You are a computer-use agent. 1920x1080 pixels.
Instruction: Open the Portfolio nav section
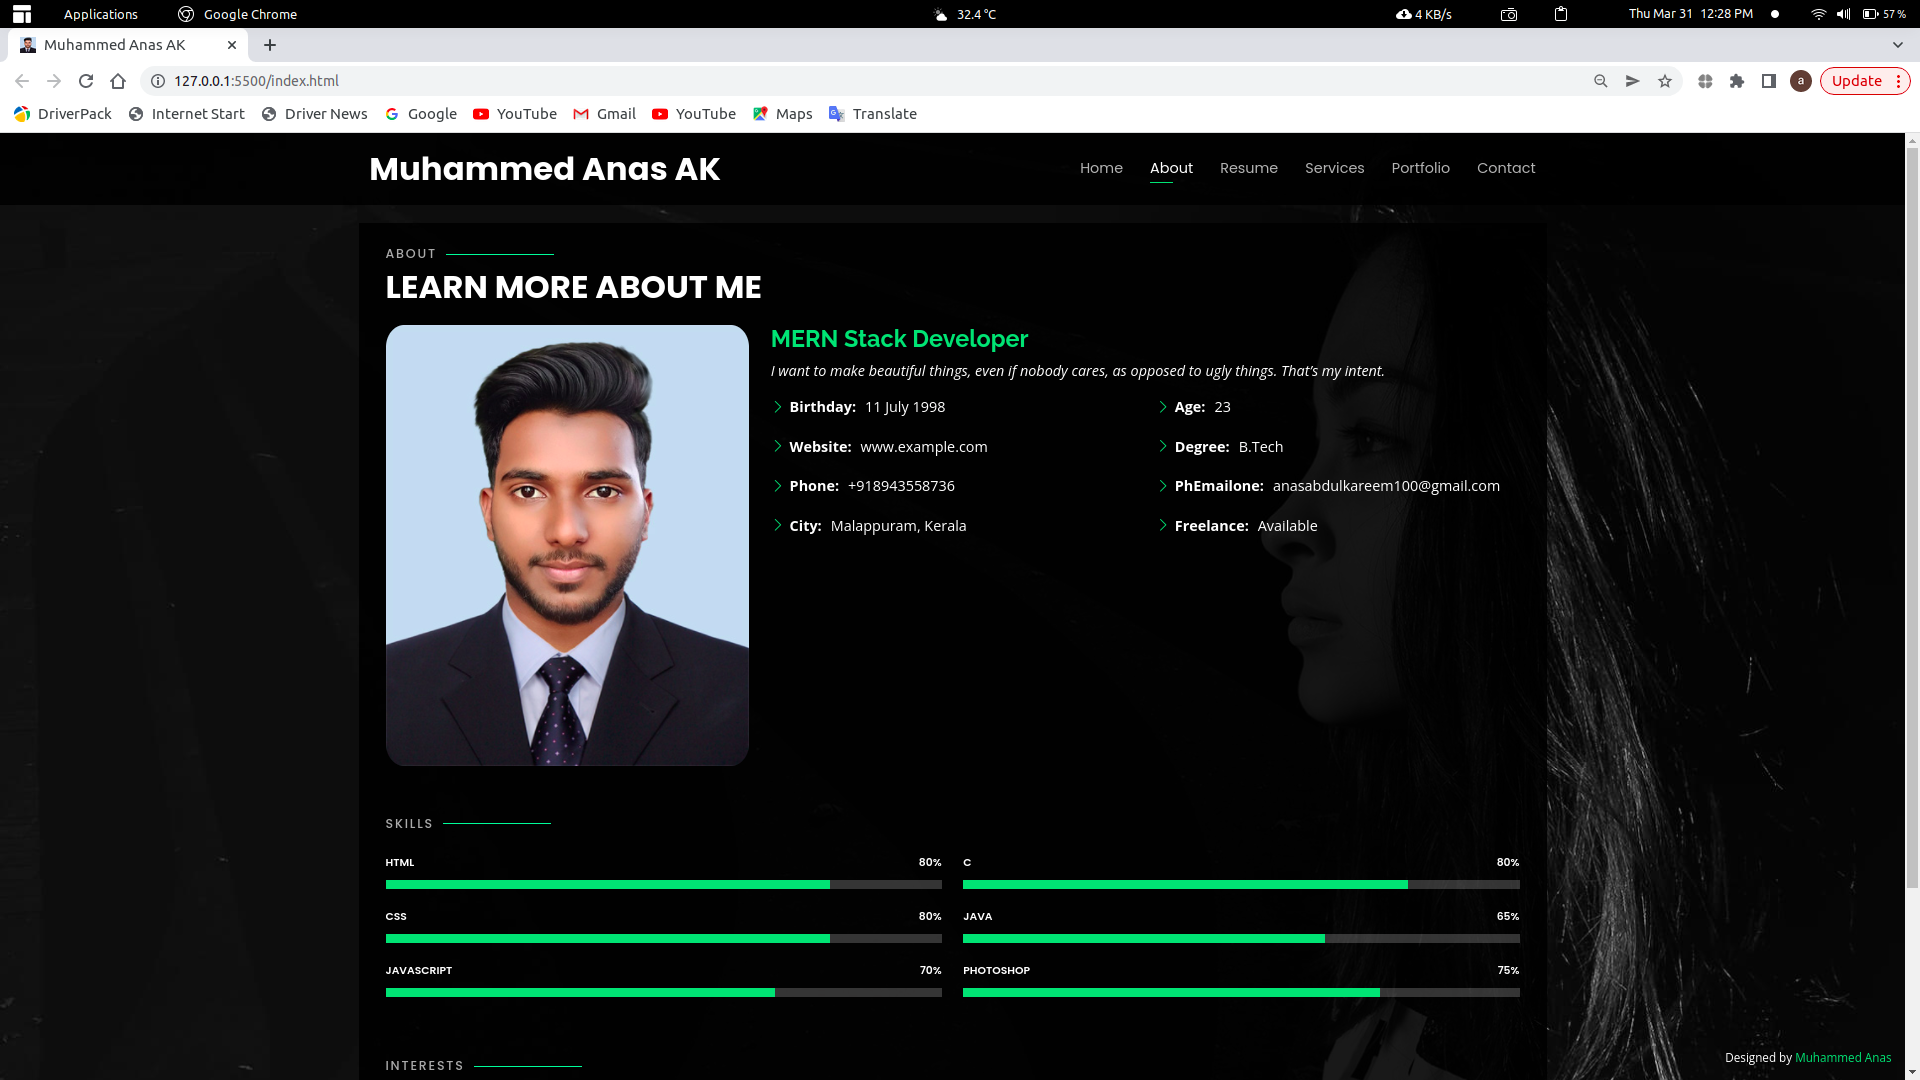1420,168
